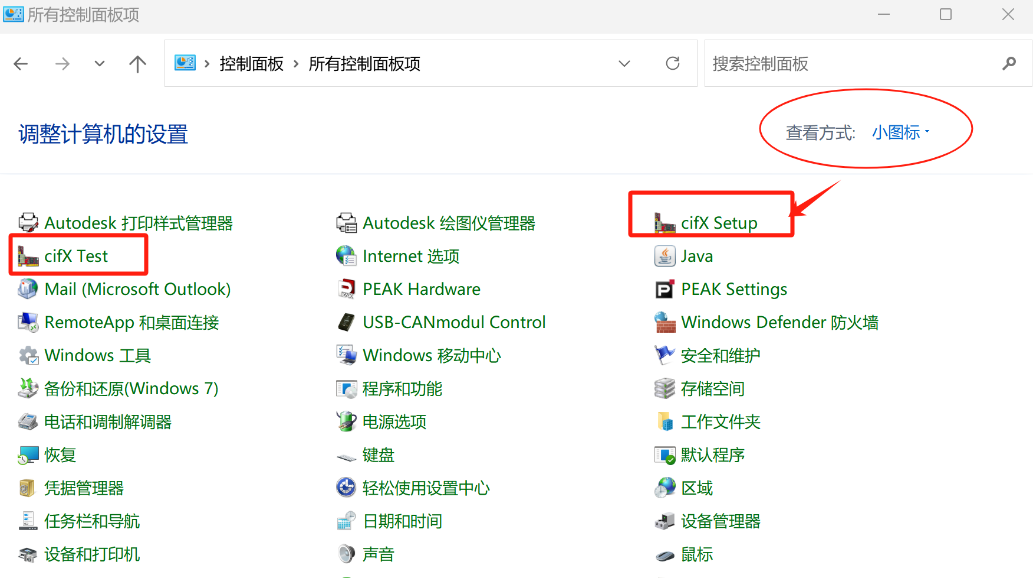Click the 轻松使用设置中心 icon
1033x578 pixels.
click(346, 488)
